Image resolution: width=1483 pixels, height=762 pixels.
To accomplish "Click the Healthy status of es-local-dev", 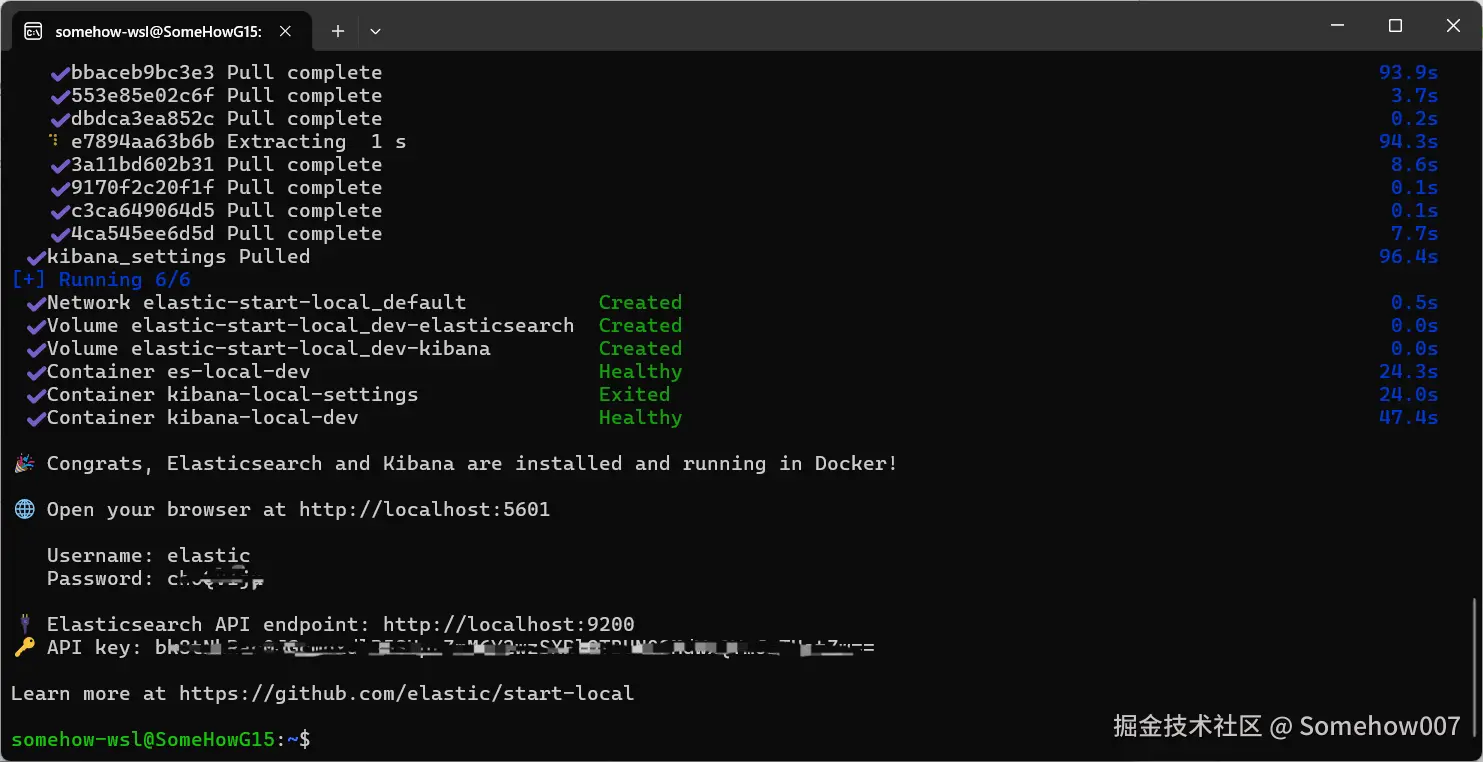I will point(640,371).
